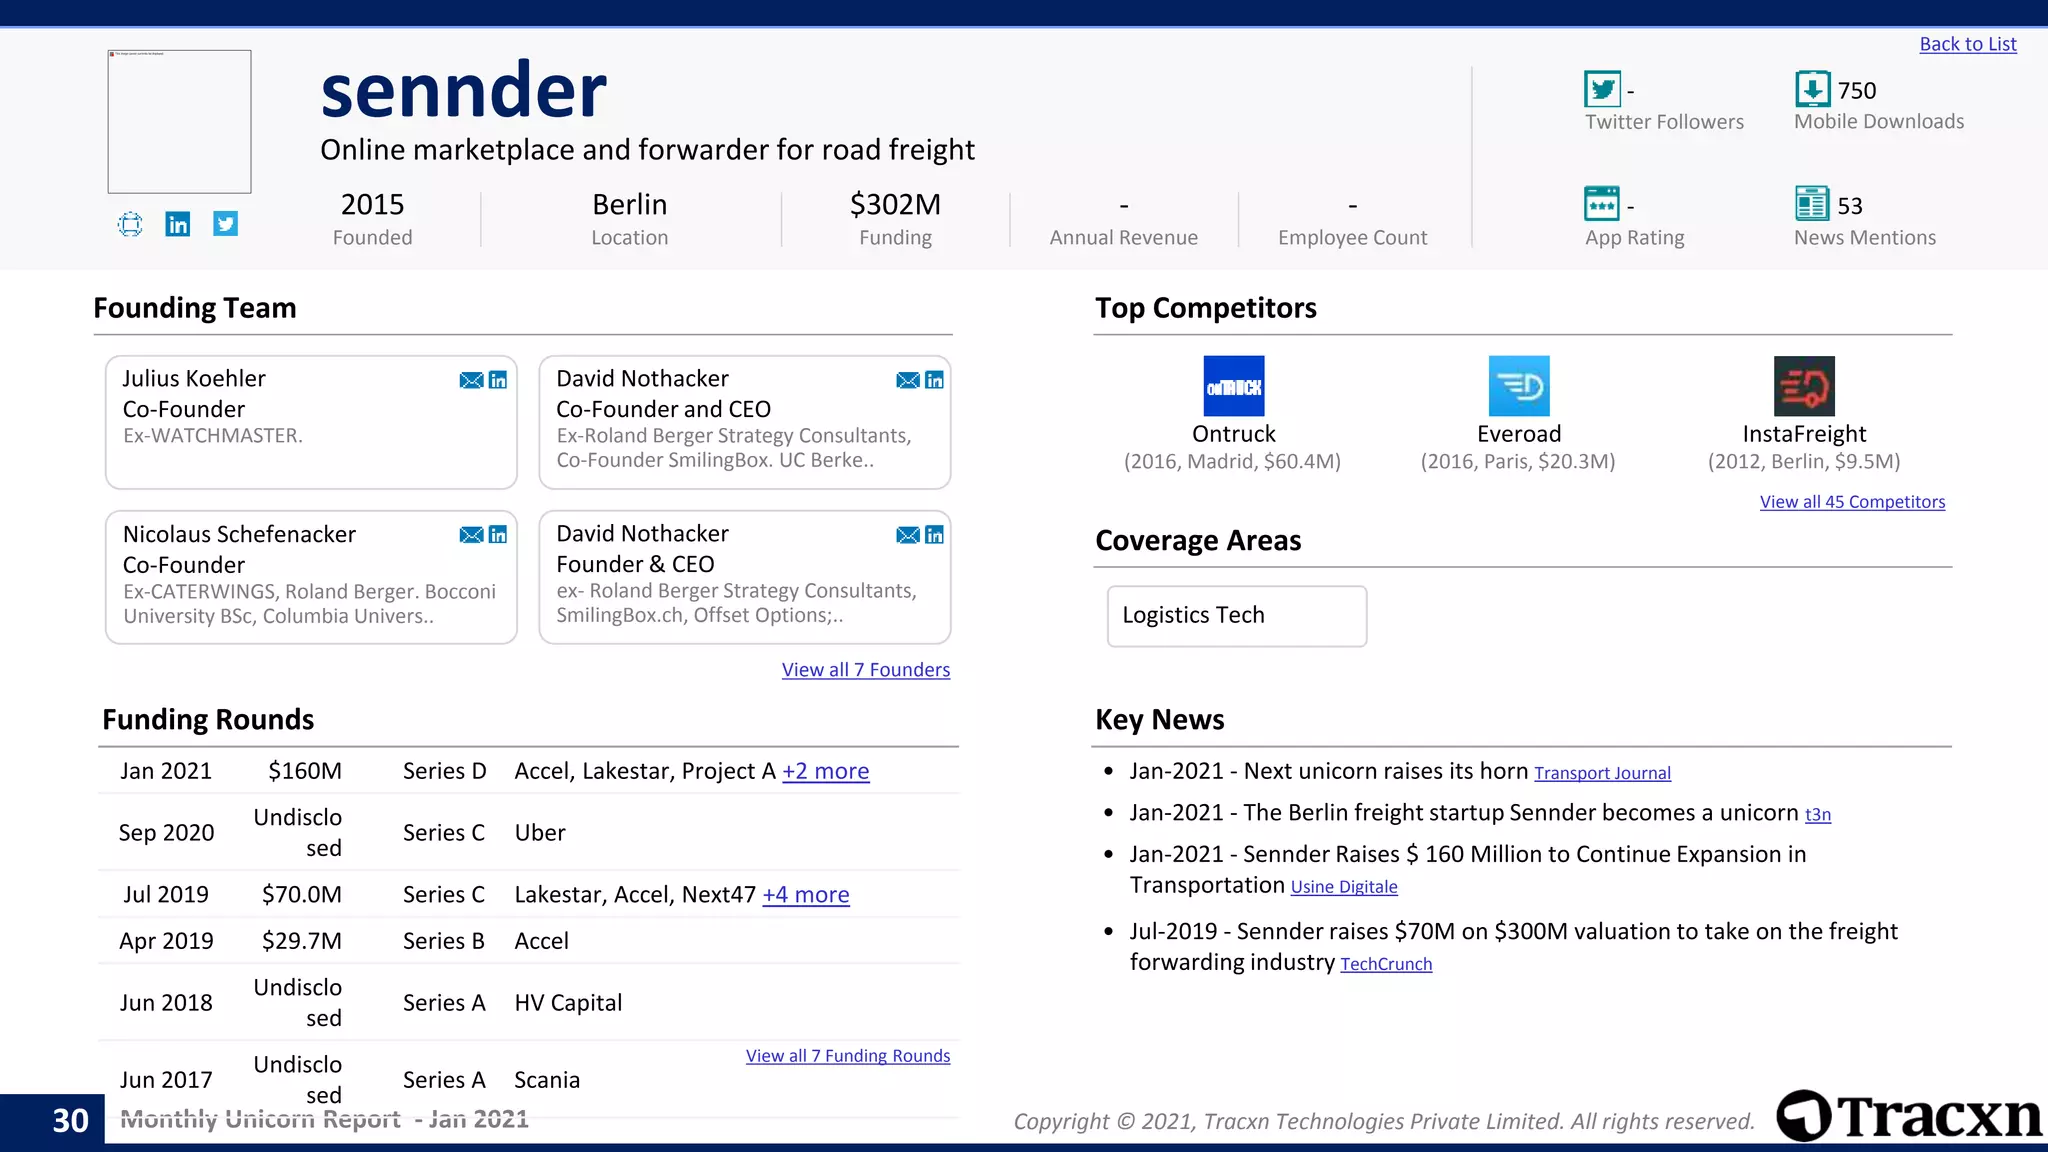Click the Ontruck competitor name

pyautogui.click(x=1234, y=434)
